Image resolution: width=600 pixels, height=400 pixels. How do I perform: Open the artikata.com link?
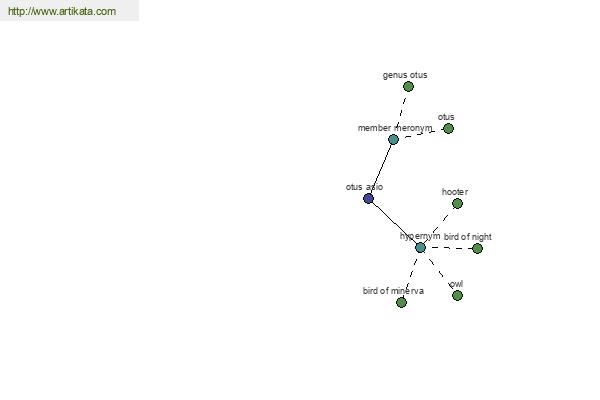tap(62, 11)
